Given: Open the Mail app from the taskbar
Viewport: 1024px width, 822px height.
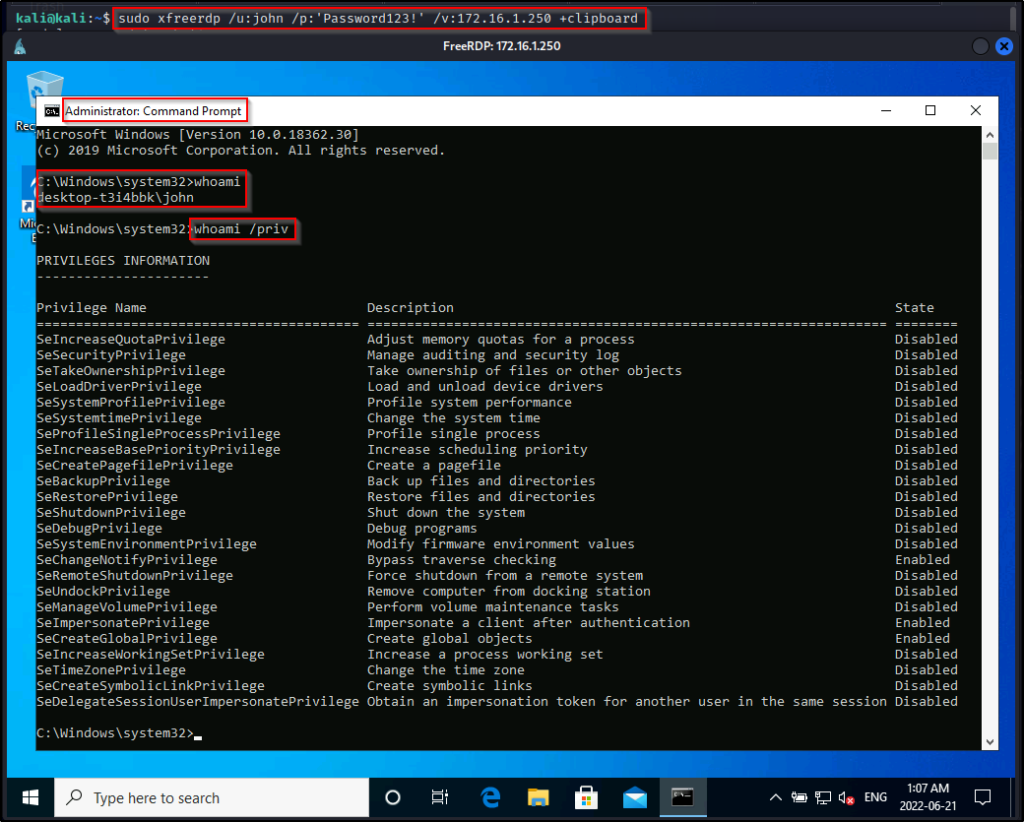Looking at the screenshot, I should (634, 797).
